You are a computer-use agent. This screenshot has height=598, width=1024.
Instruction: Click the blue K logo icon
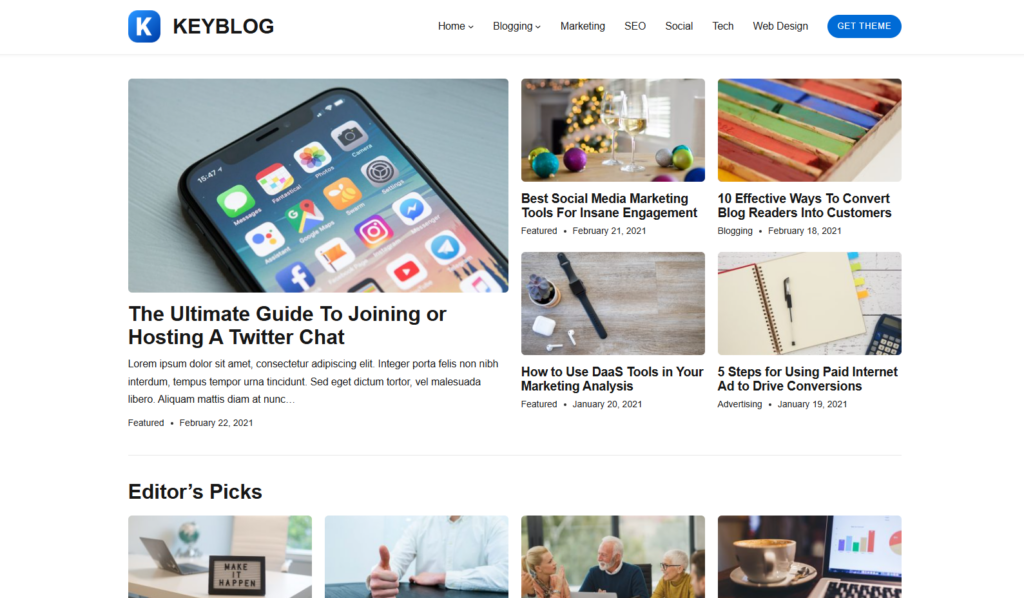[x=144, y=26]
